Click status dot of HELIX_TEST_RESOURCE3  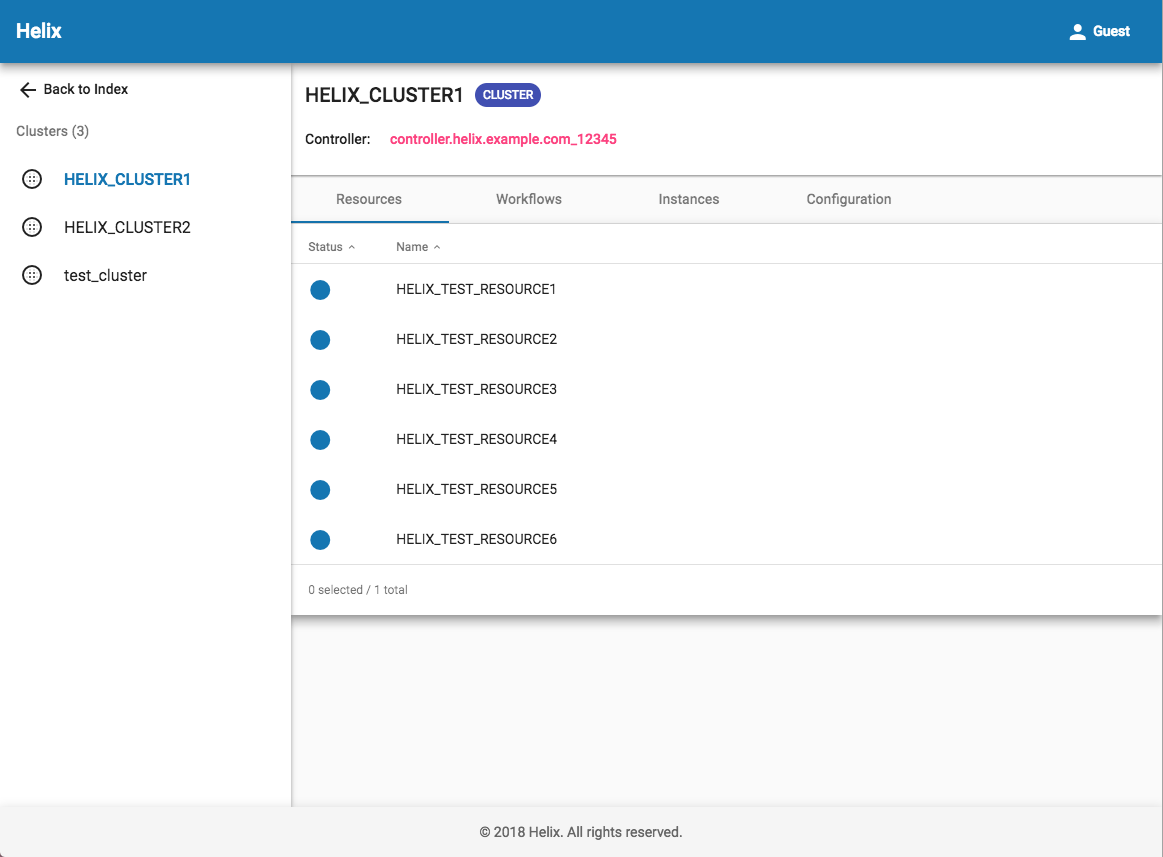[x=320, y=390]
